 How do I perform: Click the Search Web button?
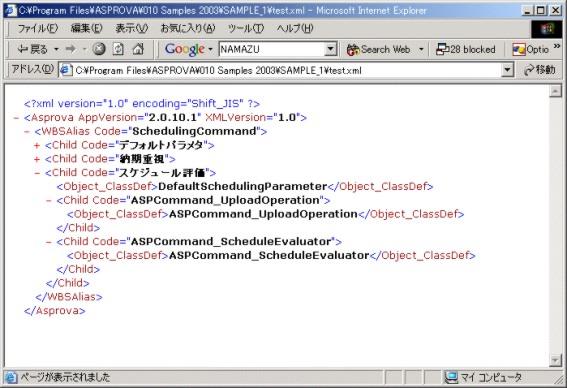378,49
